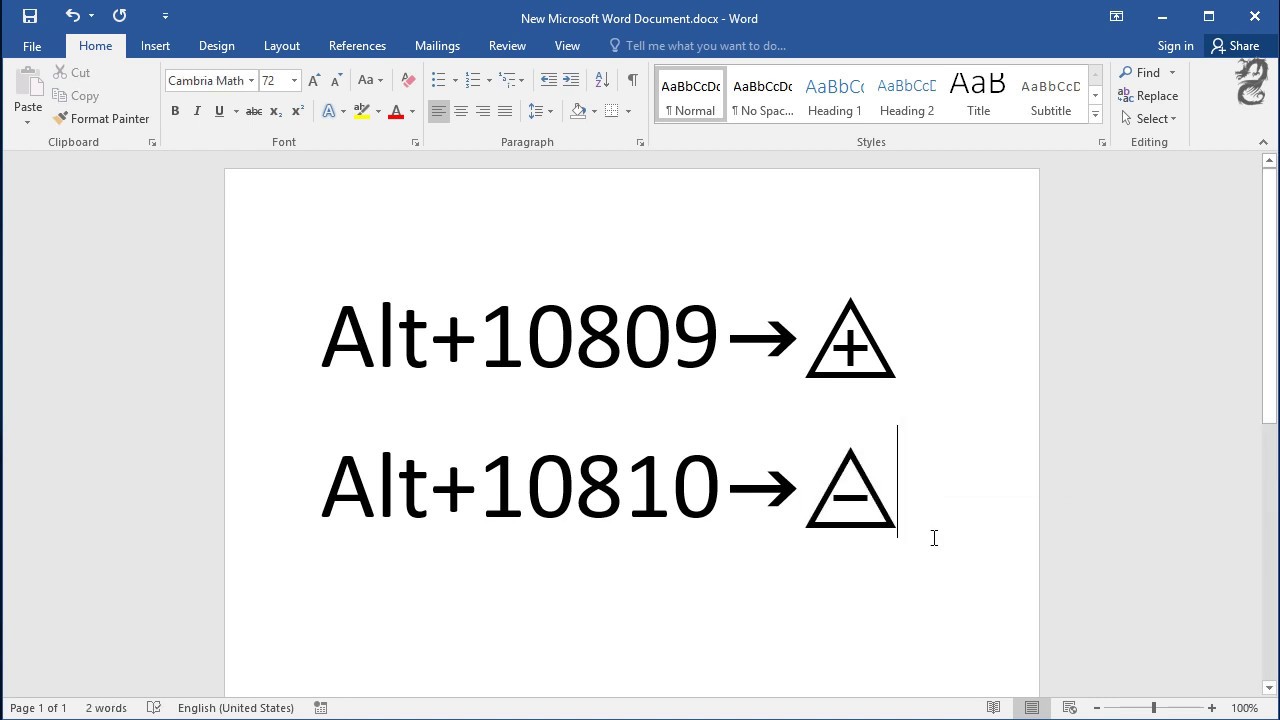
Task: Click the zoom slider handle
Action: (1153, 708)
